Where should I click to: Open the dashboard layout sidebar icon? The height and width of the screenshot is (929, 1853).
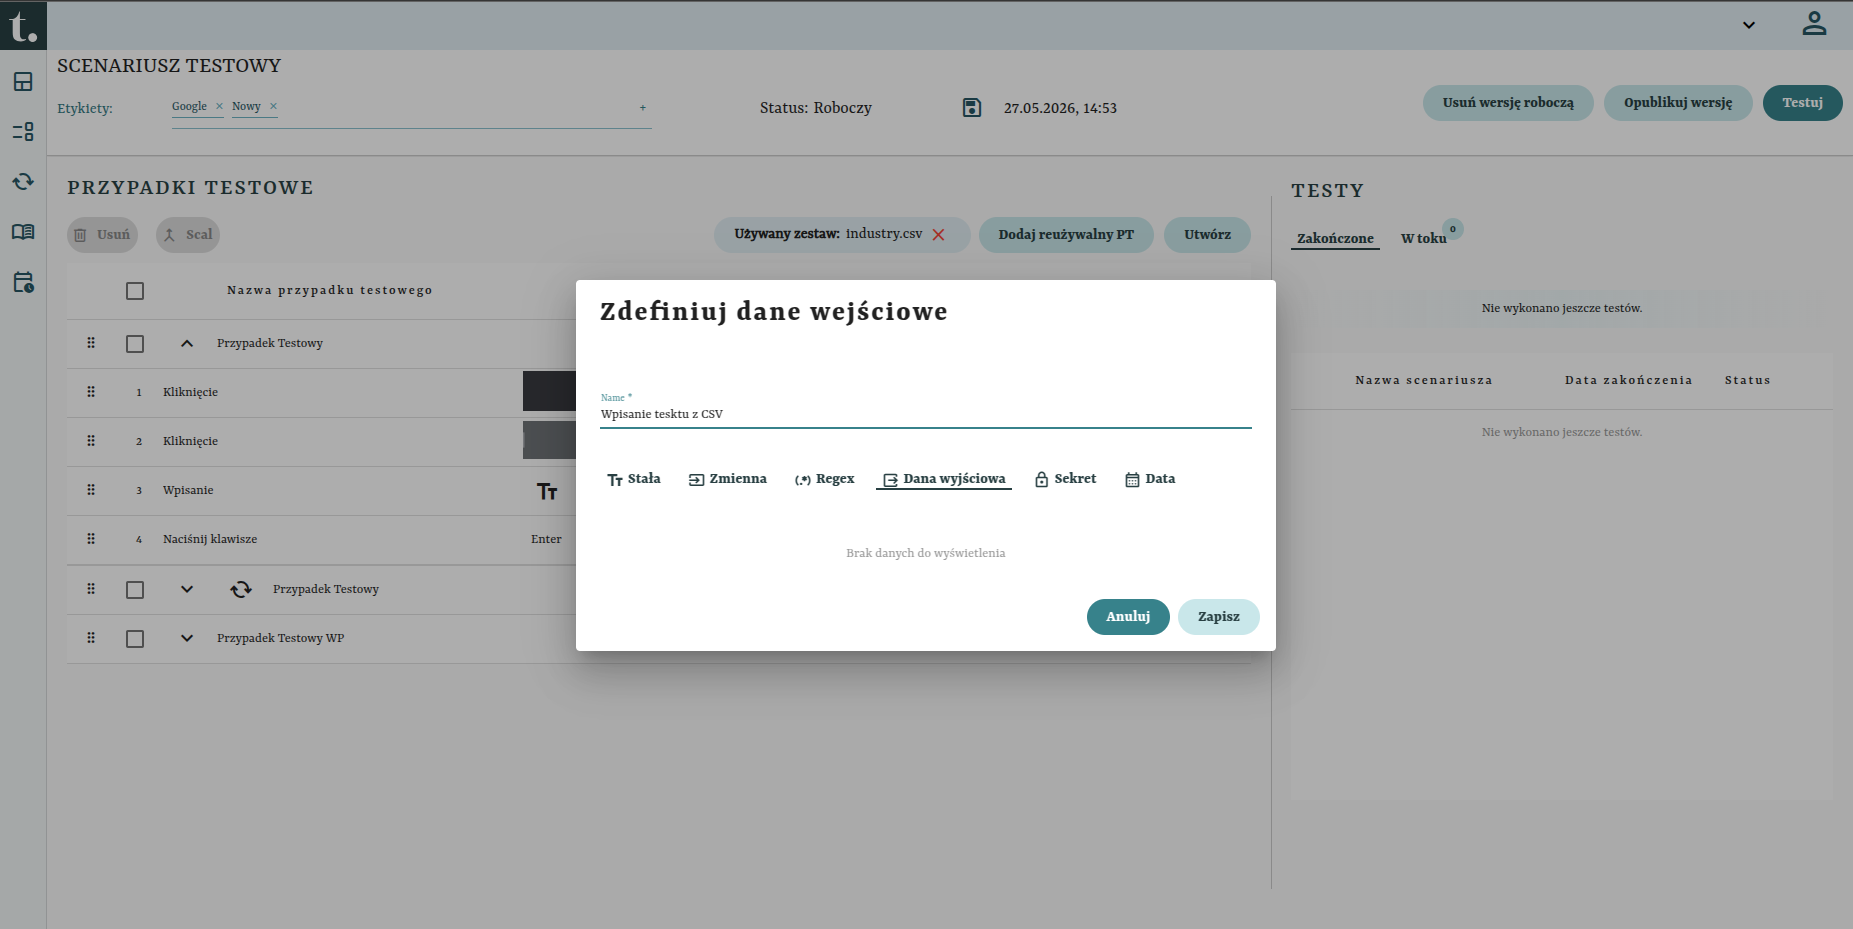(23, 82)
